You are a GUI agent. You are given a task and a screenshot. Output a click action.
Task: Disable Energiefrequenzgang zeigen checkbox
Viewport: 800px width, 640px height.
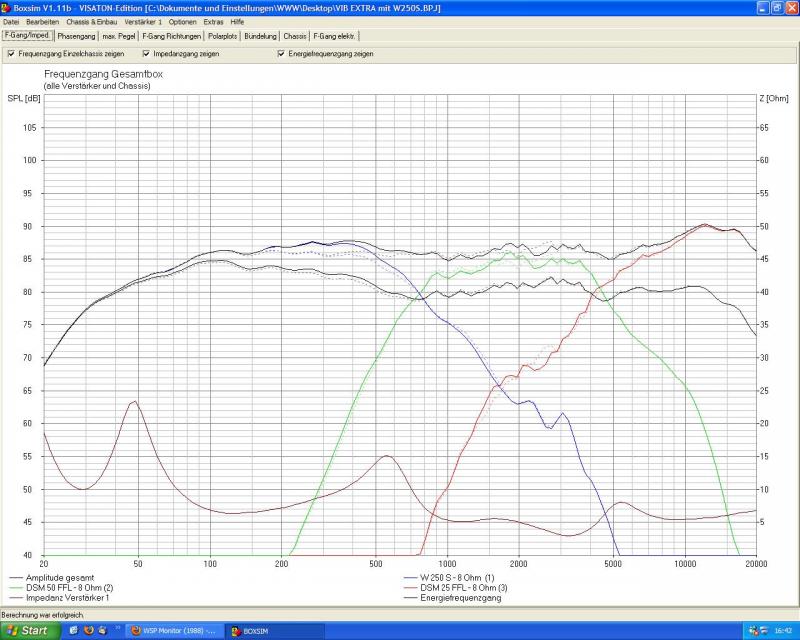281,54
